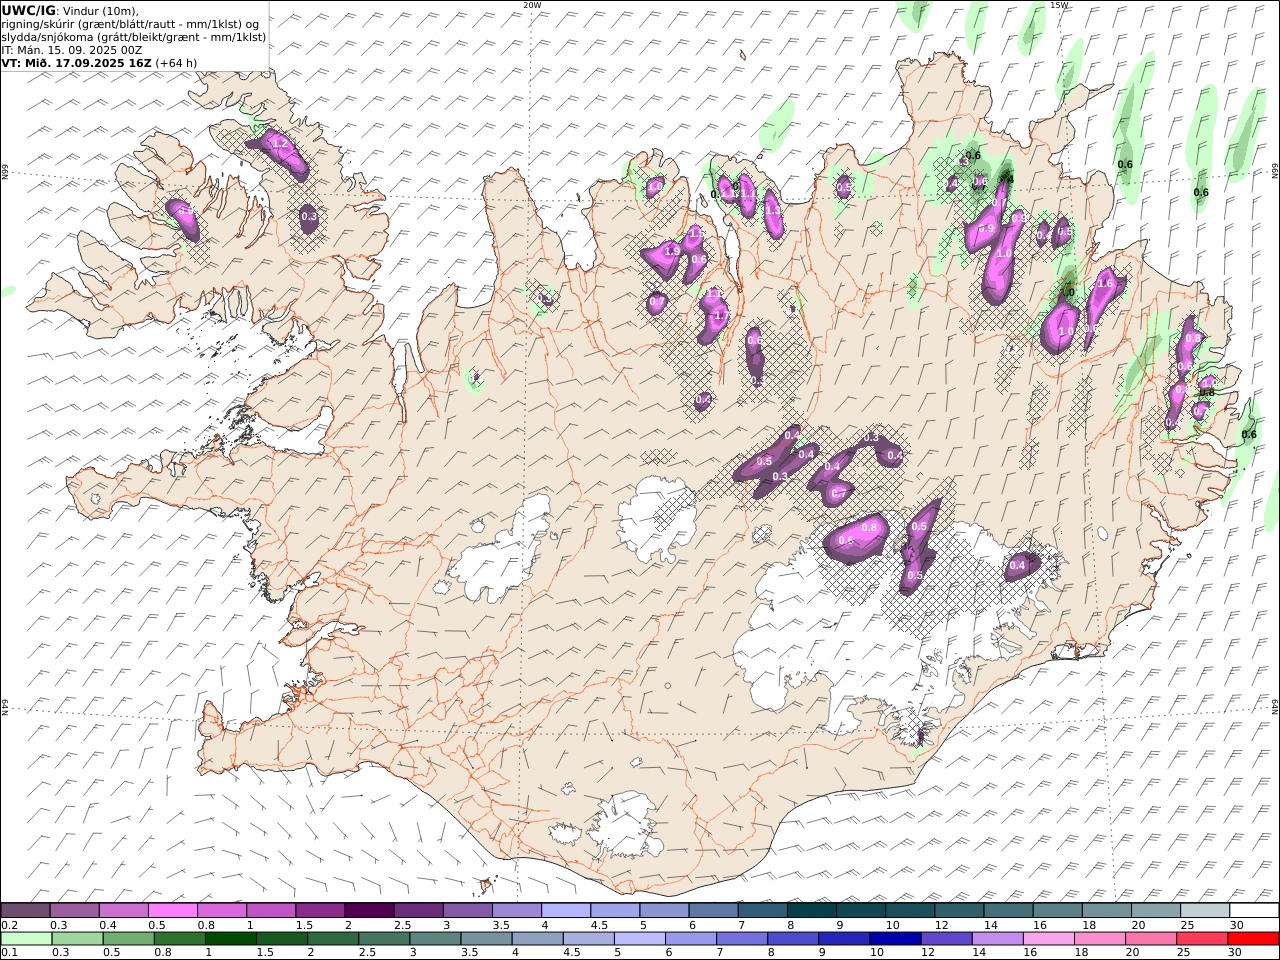This screenshot has height=960, width=1280.
Task: Select the light pink 16–18 bottom-row swatch
Action: 1048,938
